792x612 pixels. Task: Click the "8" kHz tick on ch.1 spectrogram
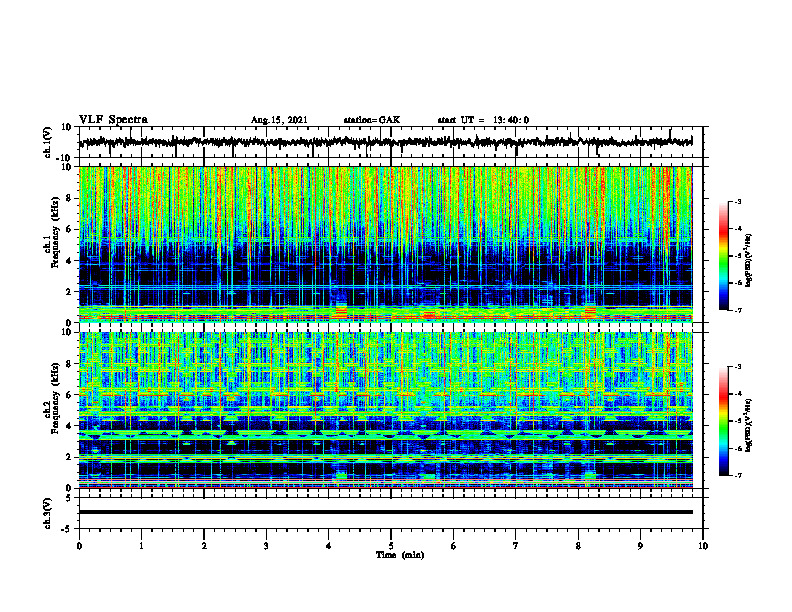pos(69,198)
